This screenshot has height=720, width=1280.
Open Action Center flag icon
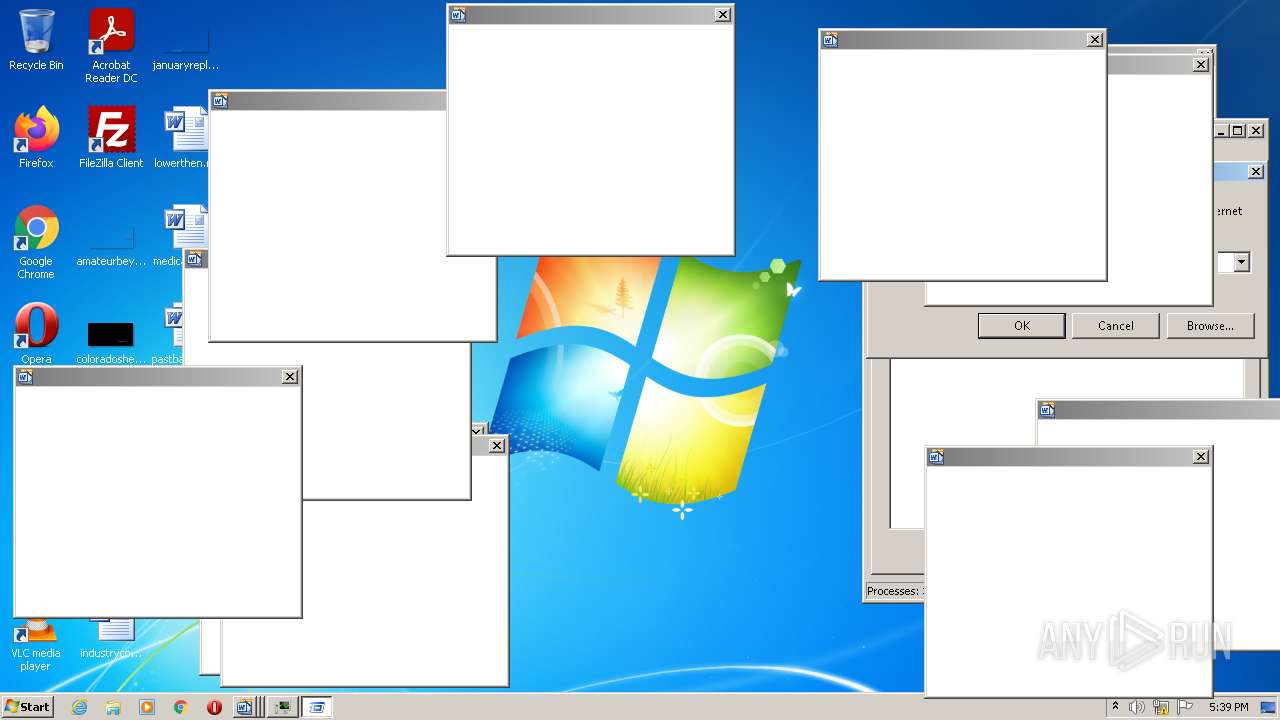coord(1185,707)
